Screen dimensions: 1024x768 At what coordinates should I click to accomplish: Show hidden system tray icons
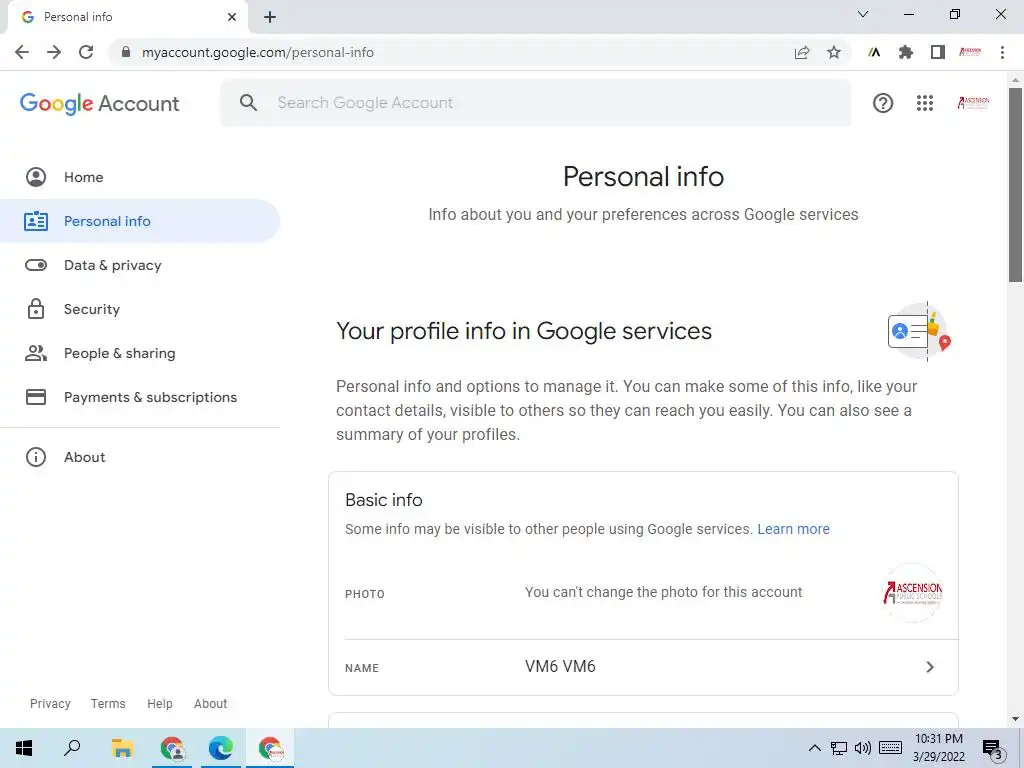814,748
